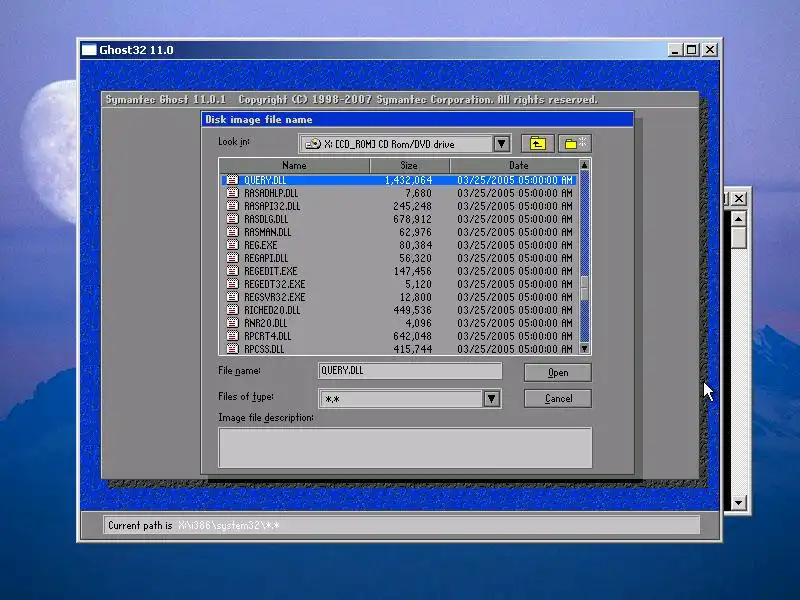Click the 1,432,064 size value
The image size is (800, 600).
[408, 180]
